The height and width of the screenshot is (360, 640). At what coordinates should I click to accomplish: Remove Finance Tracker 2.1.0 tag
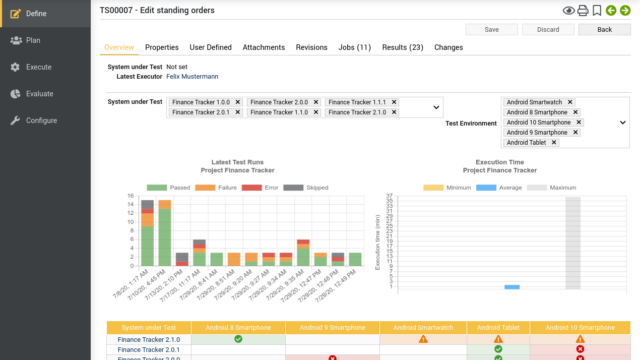(x=394, y=112)
